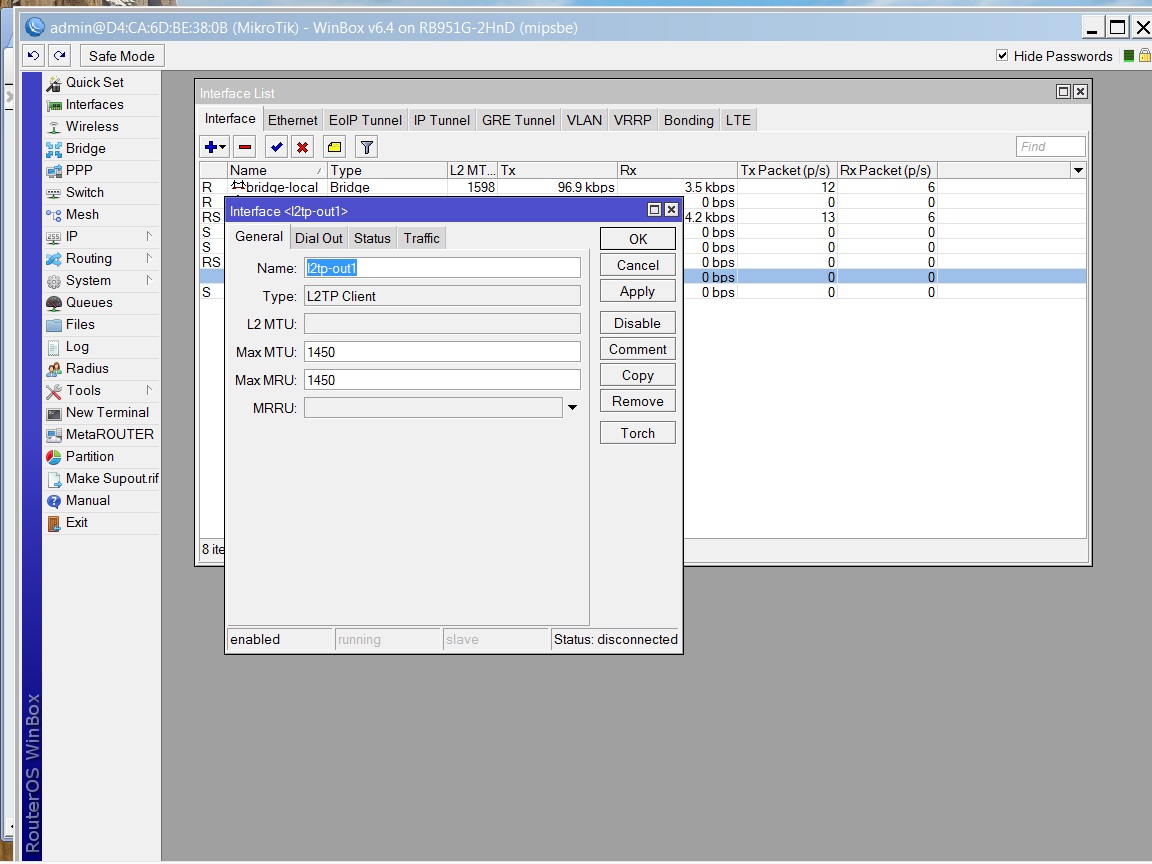Click the Copy button
Screen dimensions: 1152x864
pos(638,375)
